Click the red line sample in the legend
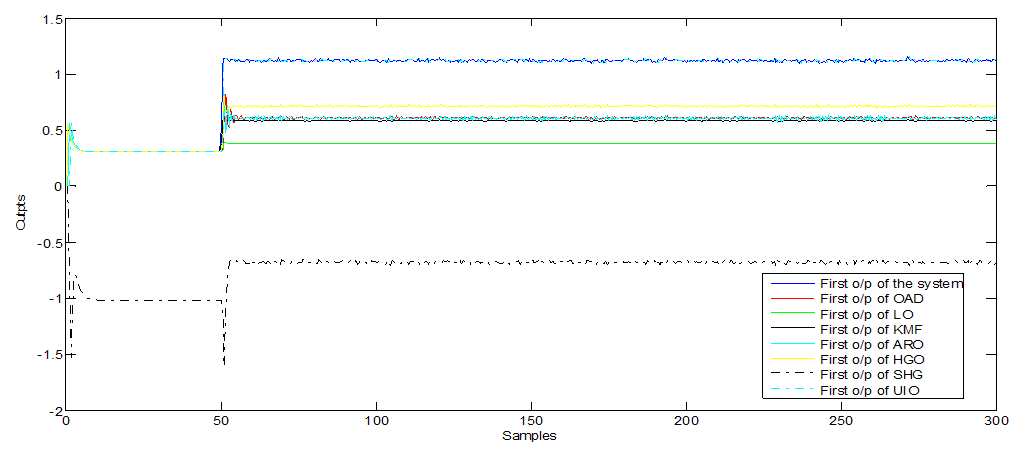 click(790, 298)
